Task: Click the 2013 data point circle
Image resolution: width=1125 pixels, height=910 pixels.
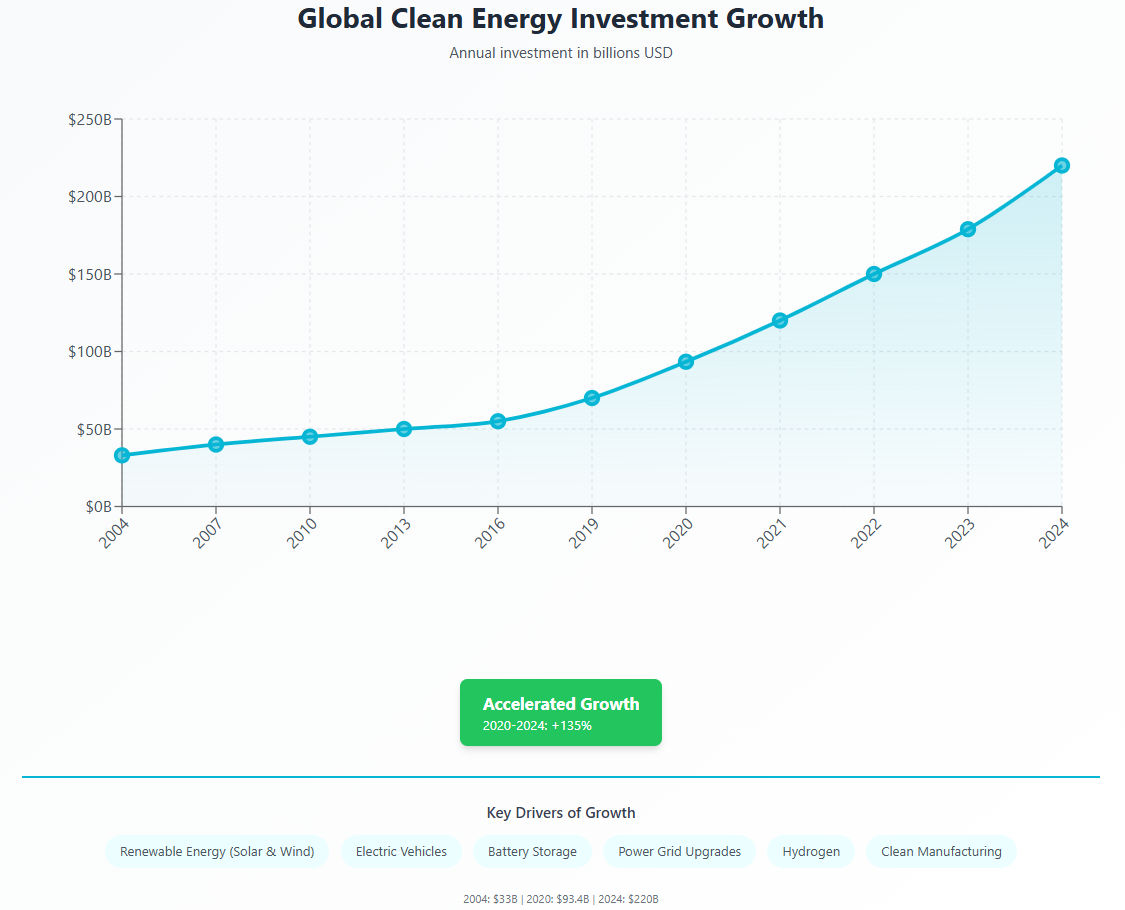Action: tap(404, 429)
